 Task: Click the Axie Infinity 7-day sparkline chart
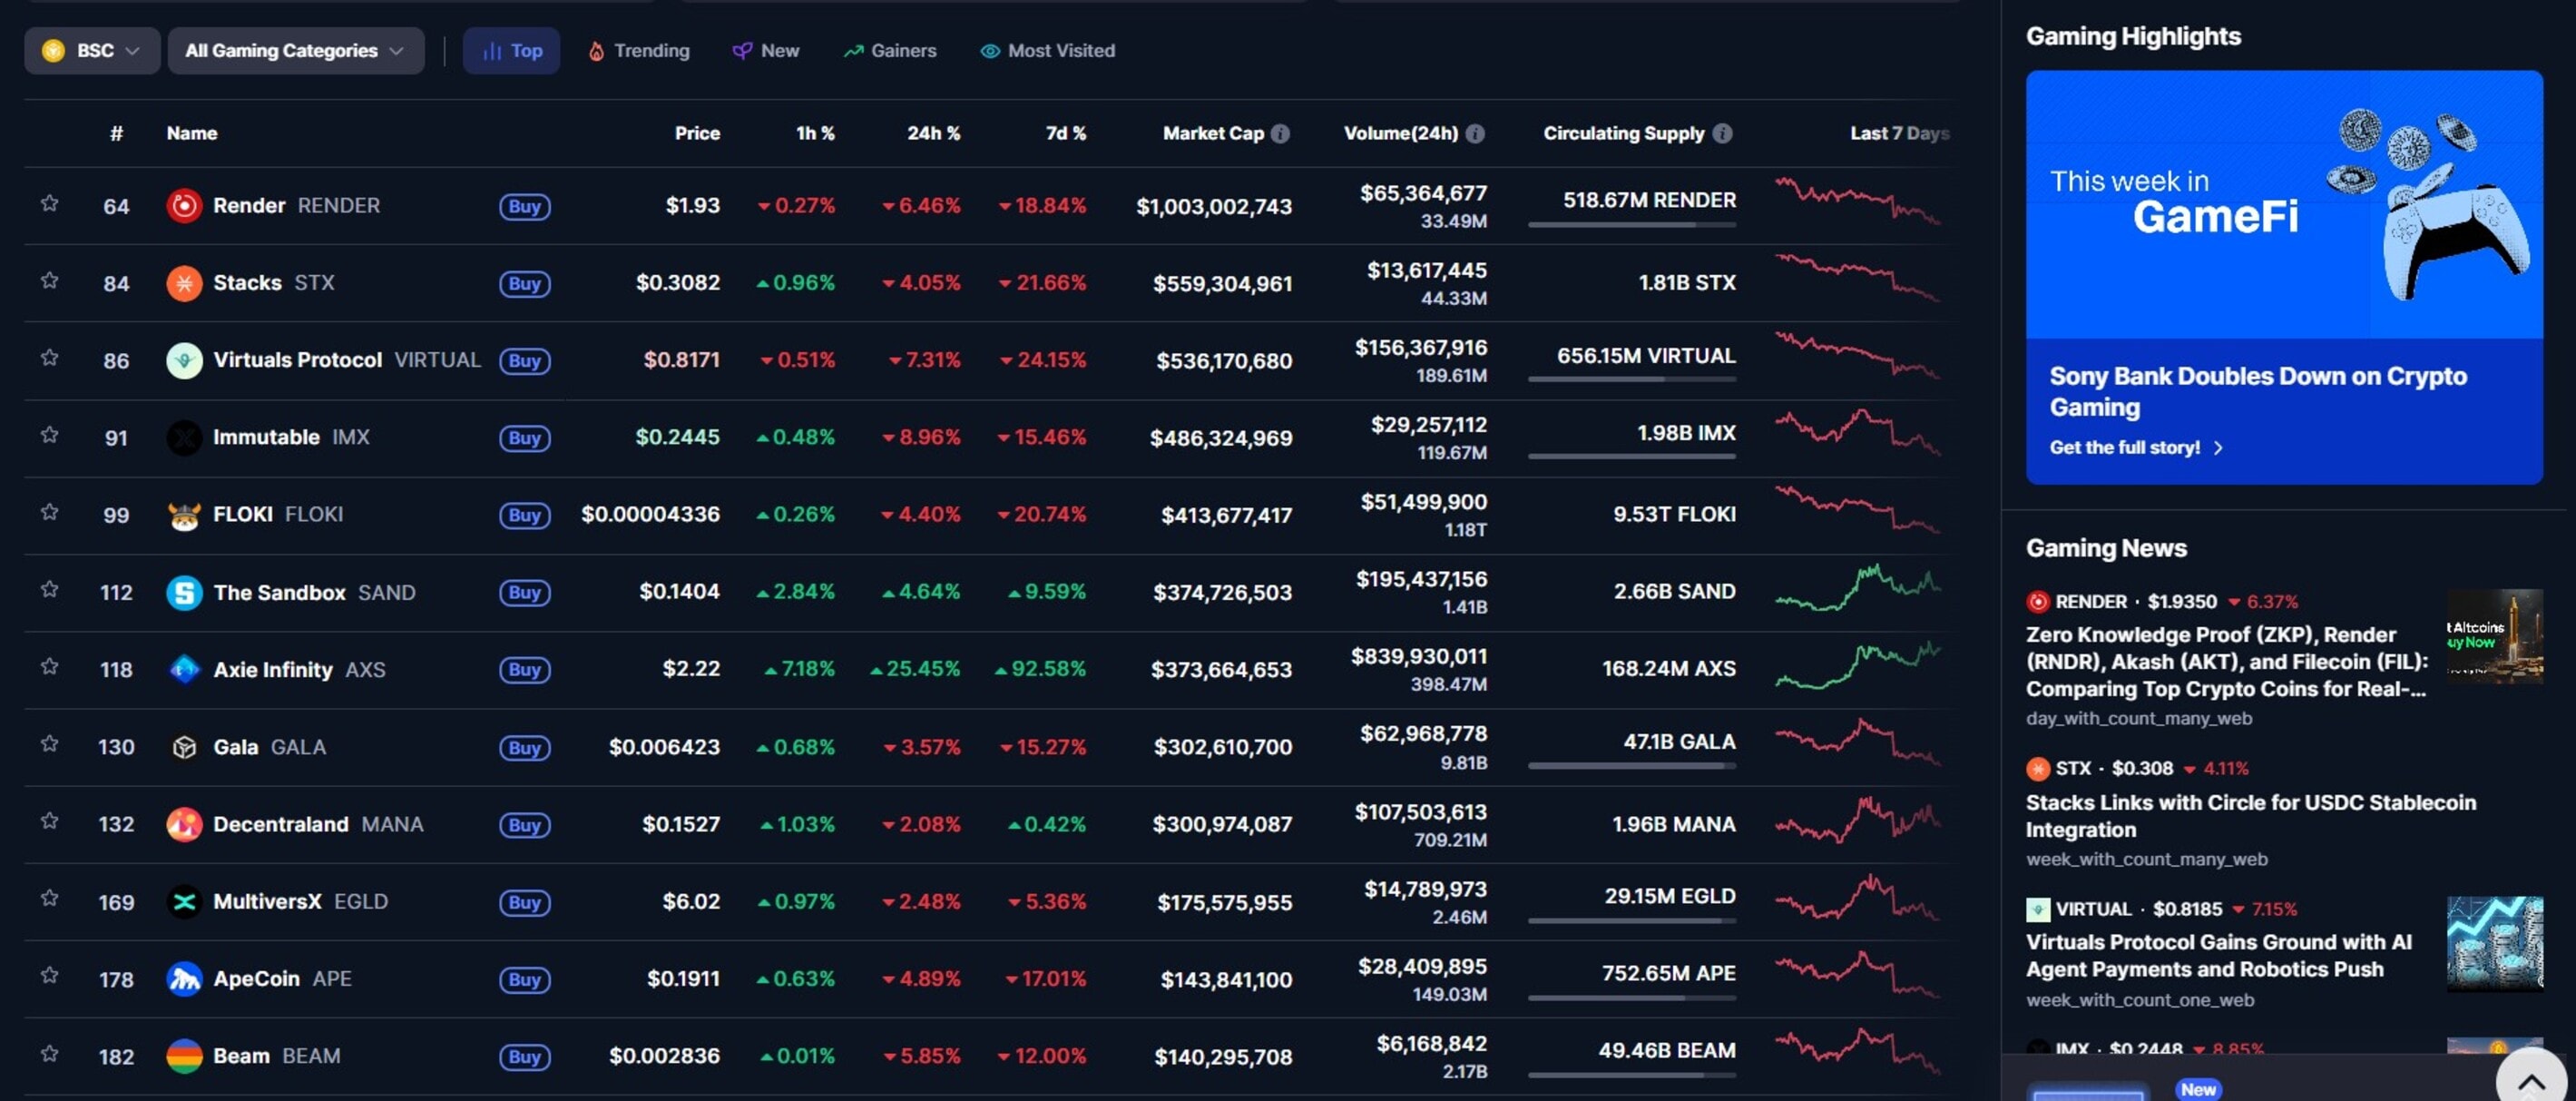tap(1858, 669)
